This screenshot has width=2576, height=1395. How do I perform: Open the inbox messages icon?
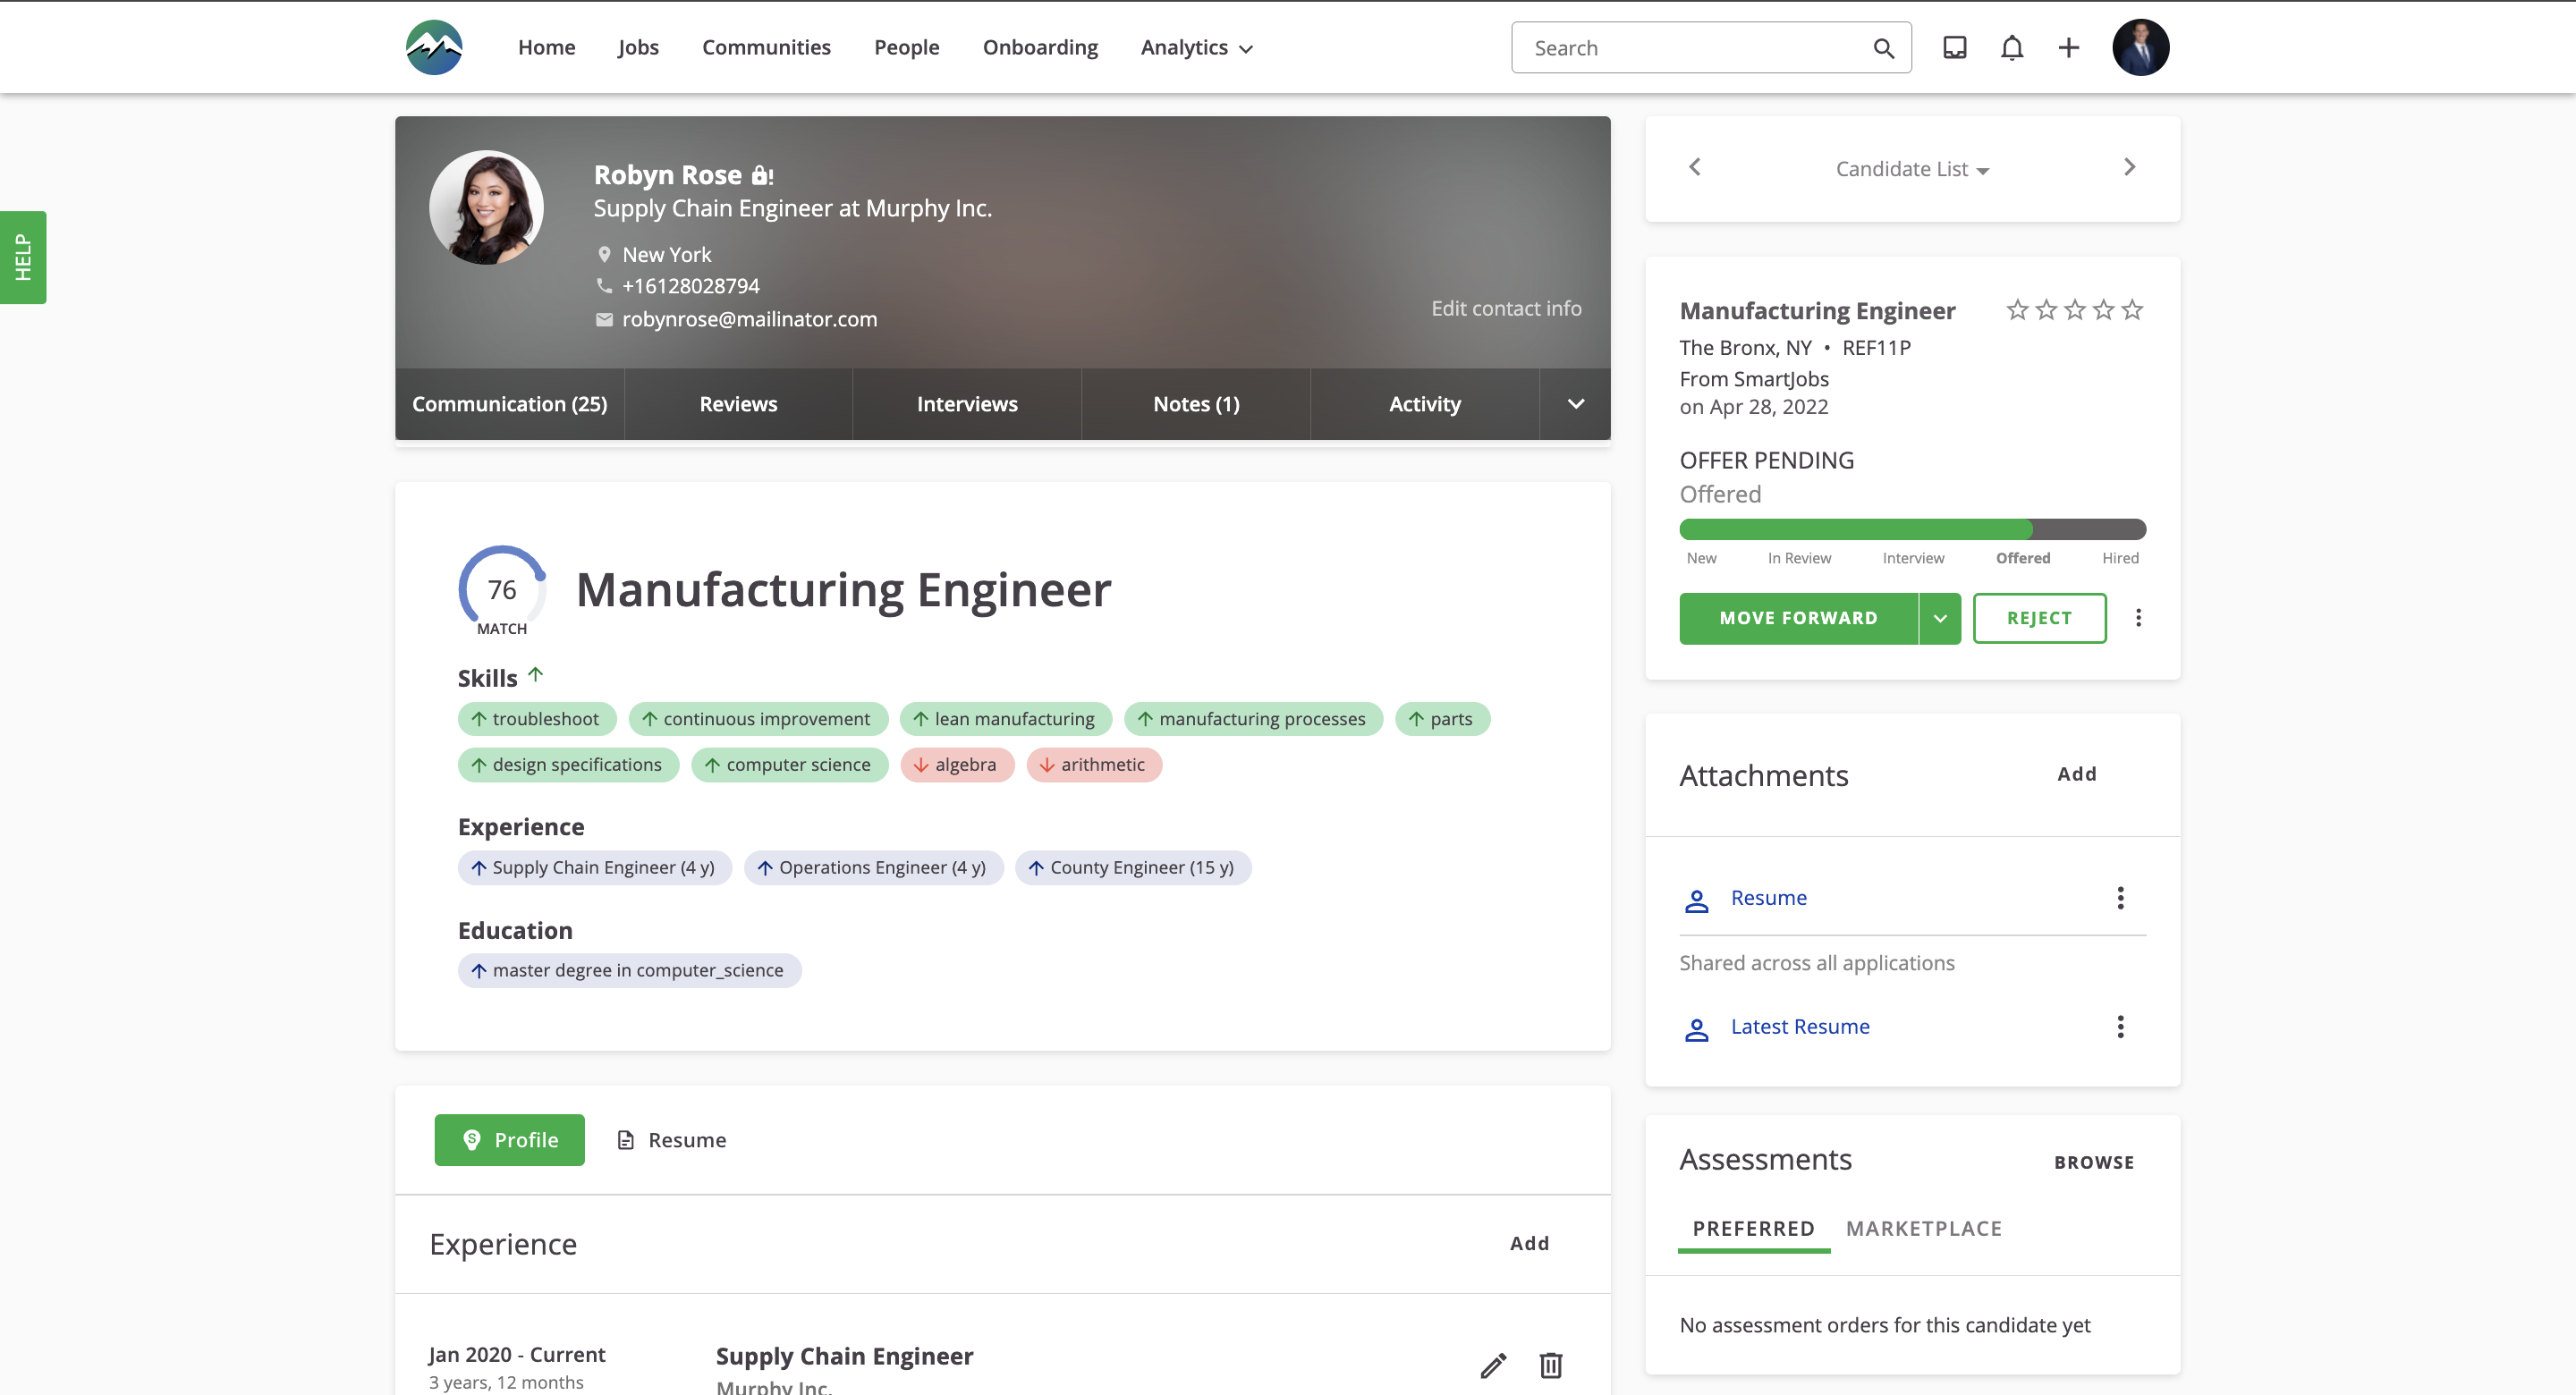1954,47
